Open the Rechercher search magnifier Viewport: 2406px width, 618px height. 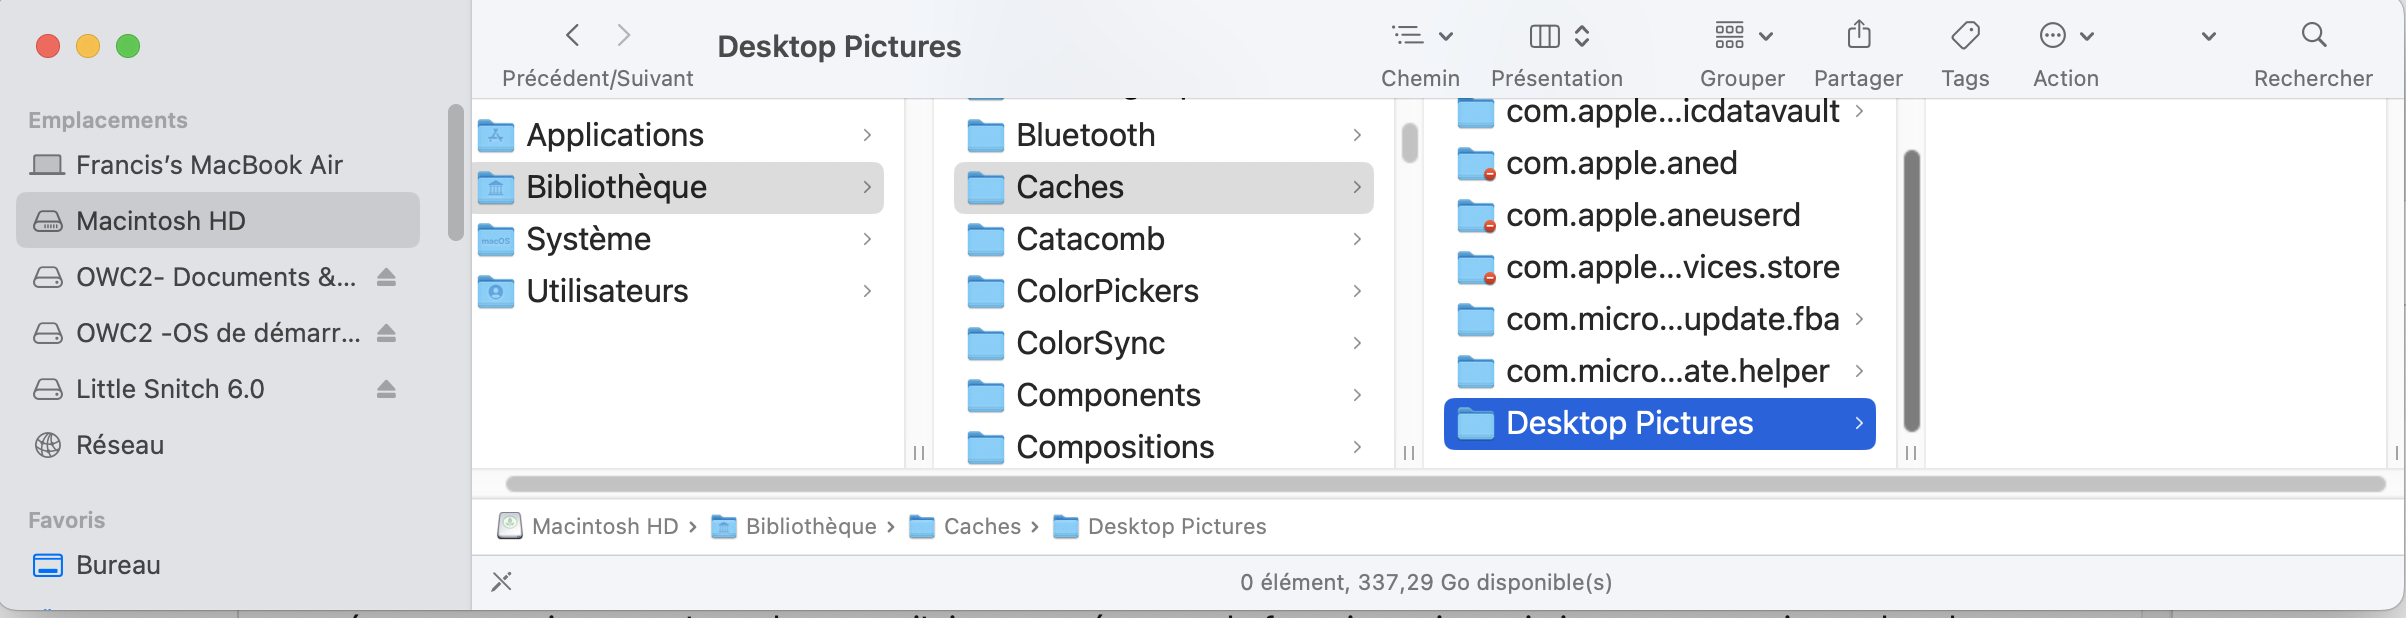[x=2313, y=36]
